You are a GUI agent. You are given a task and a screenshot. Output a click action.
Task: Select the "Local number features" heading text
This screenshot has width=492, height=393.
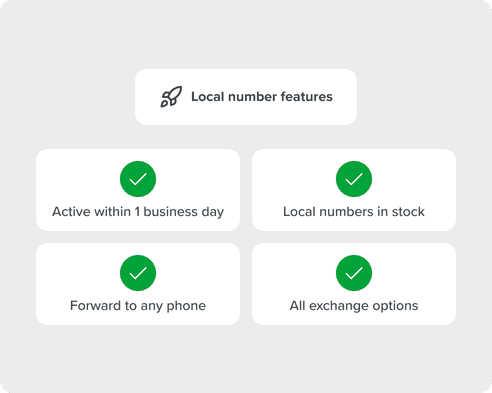click(262, 97)
